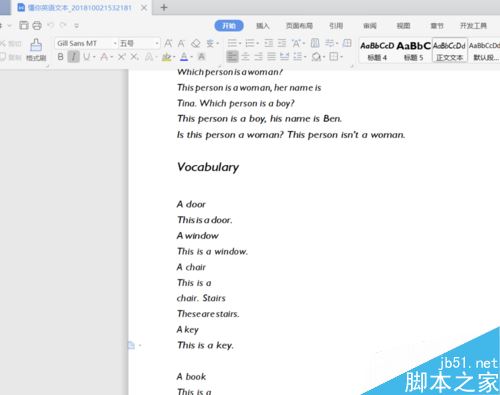
Task: Click the line 'This is a window.'
Action: [212, 251]
